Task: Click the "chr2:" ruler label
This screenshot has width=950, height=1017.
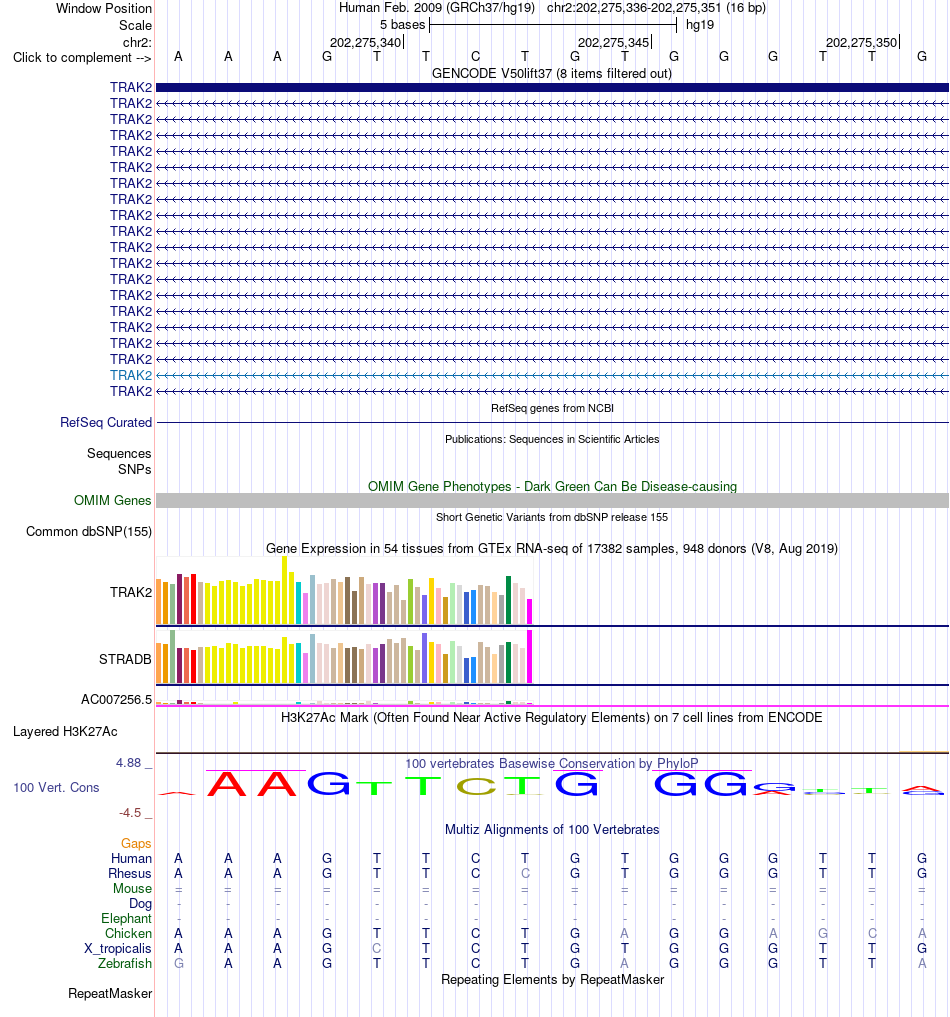Action: point(137,42)
